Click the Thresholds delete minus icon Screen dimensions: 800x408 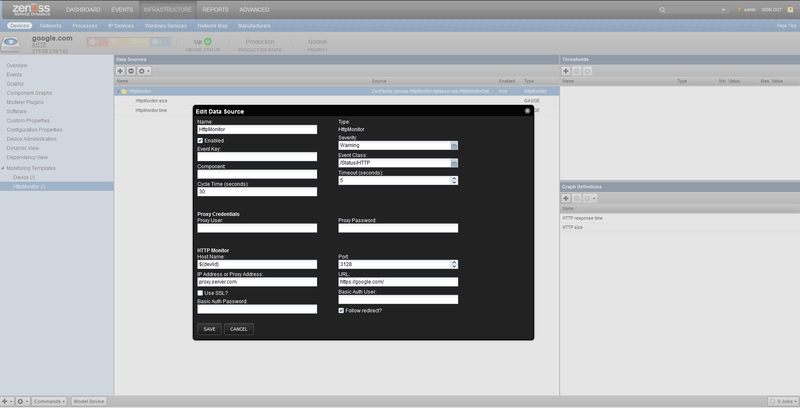[x=577, y=71]
